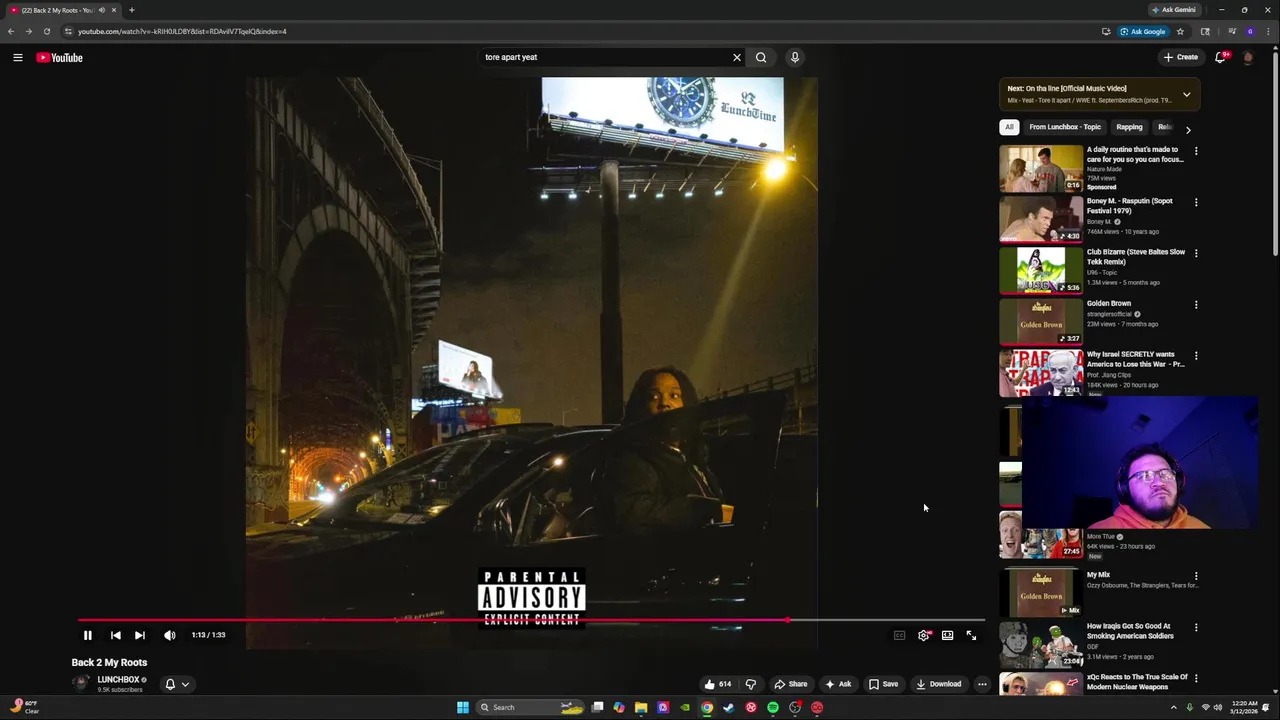The width and height of the screenshot is (1280, 720).
Task: Download the video
Action: pos(938,684)
